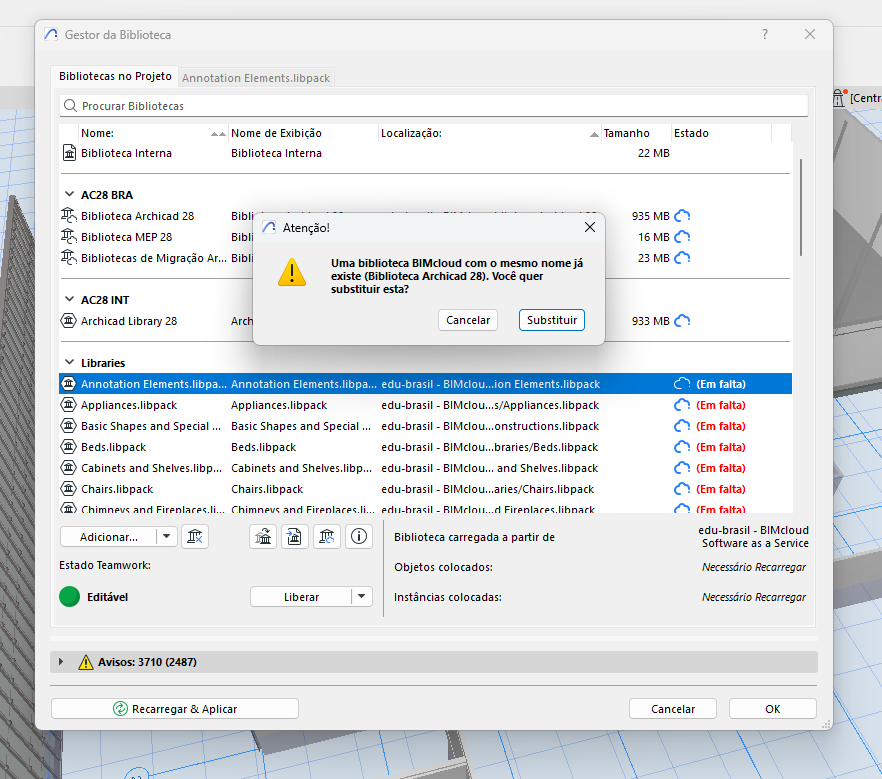Select the Biblioteca Interna row name
Viewport: 882px width, 779px height.
tap(126, 153)
